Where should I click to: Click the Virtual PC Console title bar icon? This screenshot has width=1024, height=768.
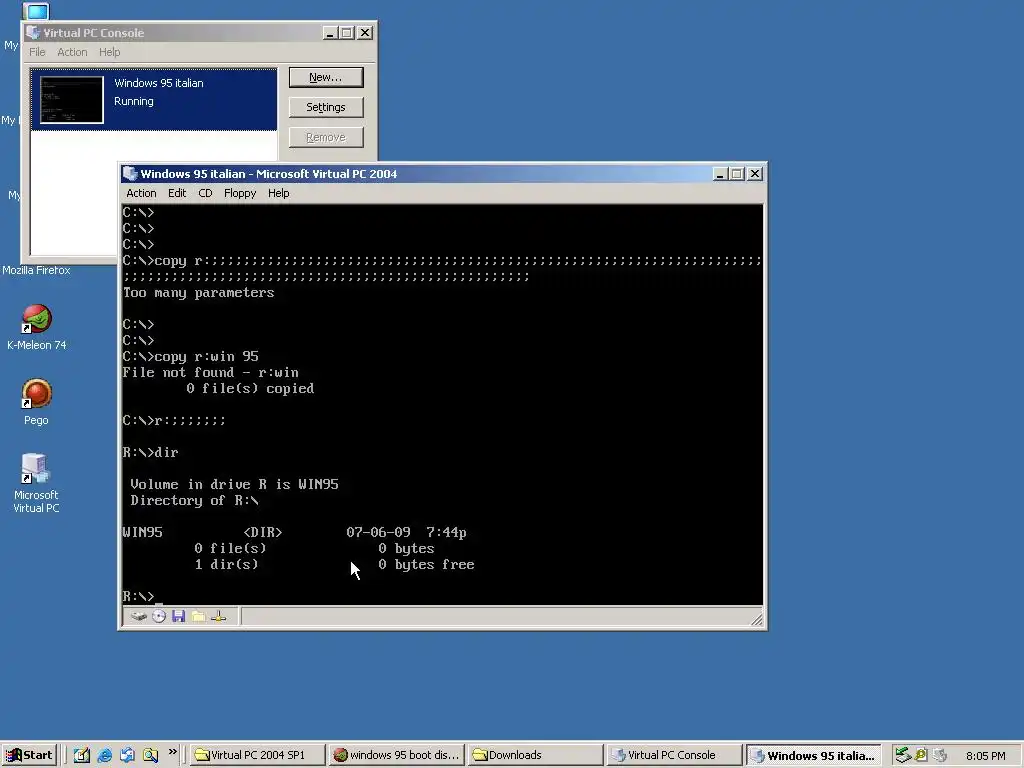33,33
